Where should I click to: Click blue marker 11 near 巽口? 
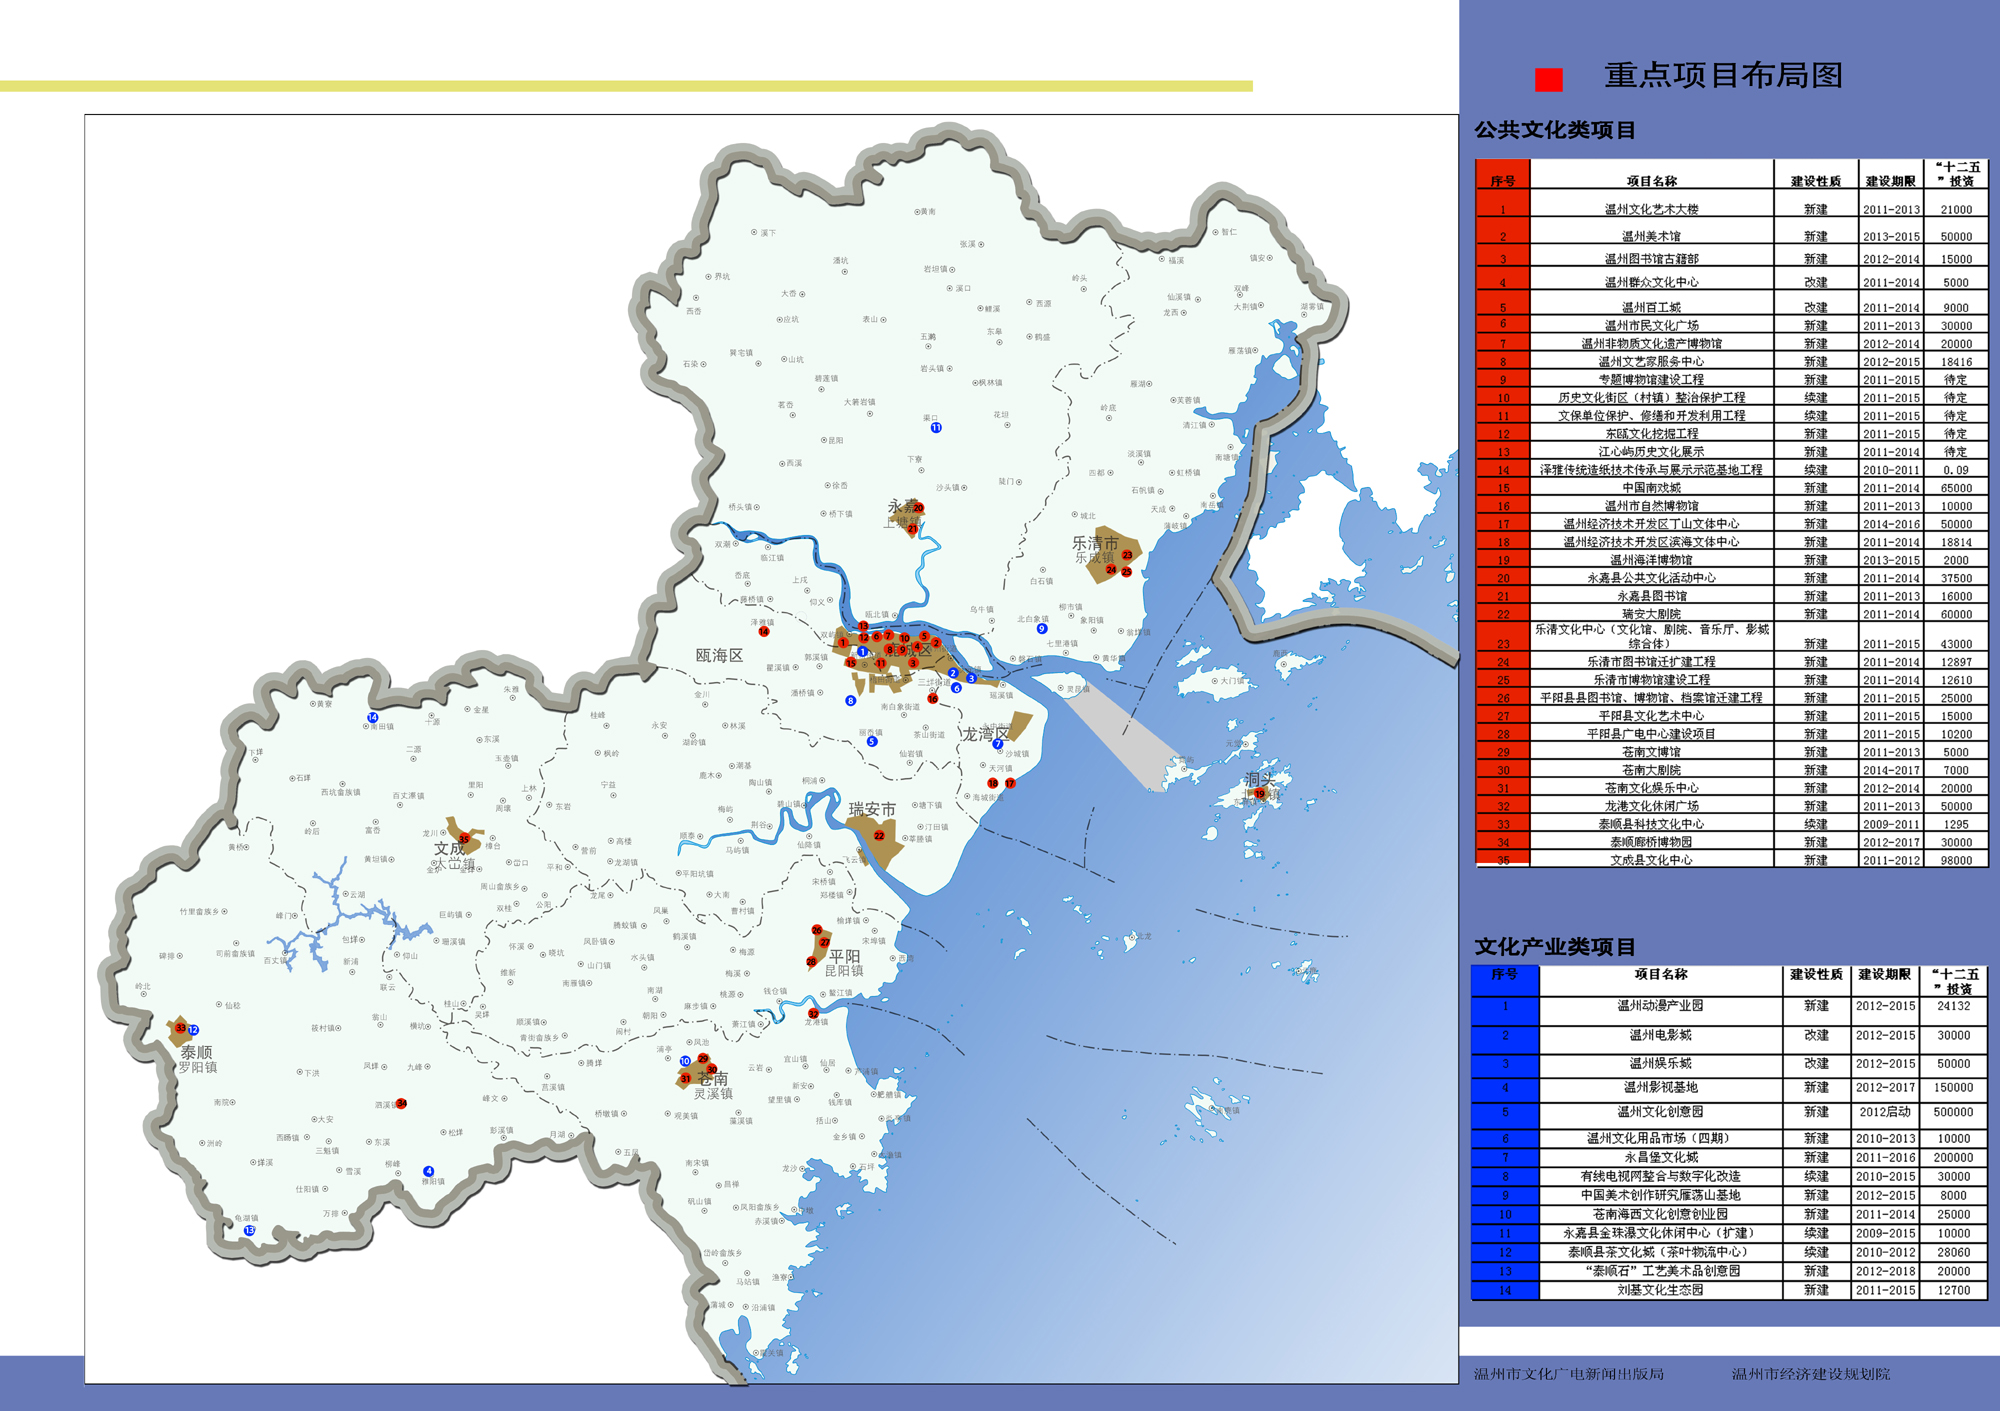936,428
